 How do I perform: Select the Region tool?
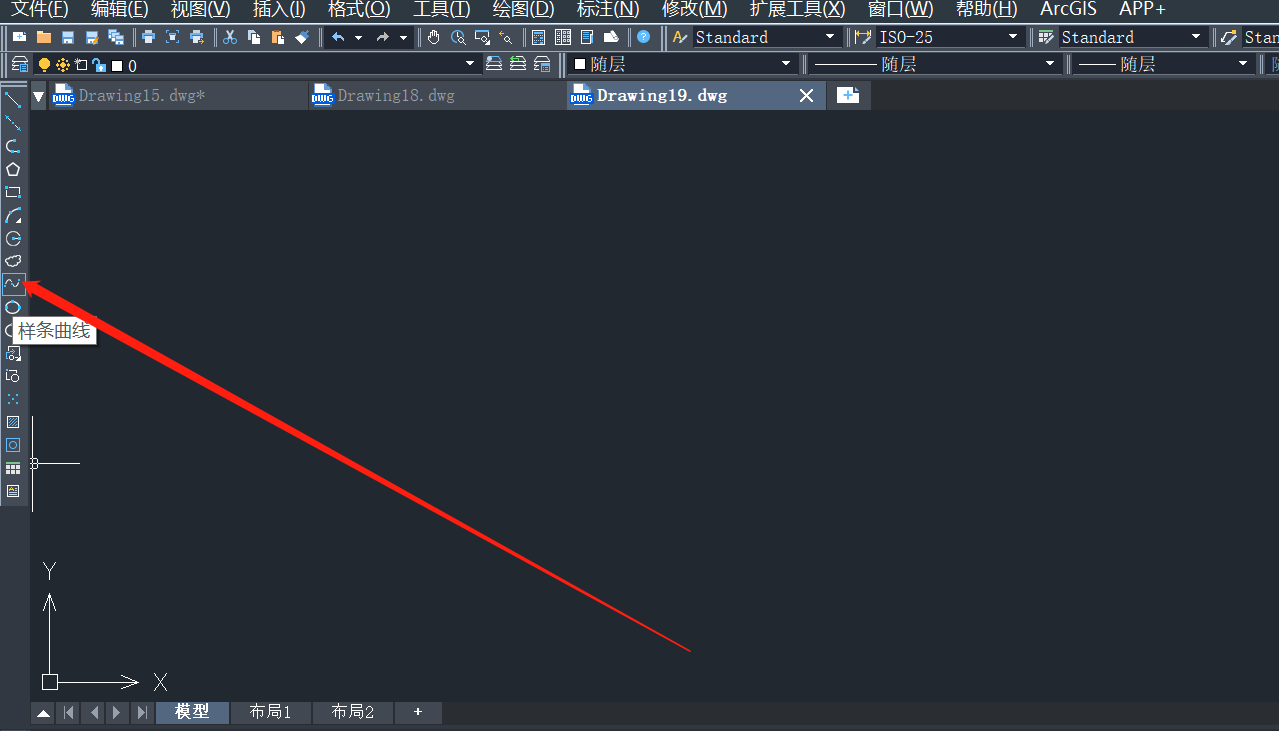(x=13, y=445)
